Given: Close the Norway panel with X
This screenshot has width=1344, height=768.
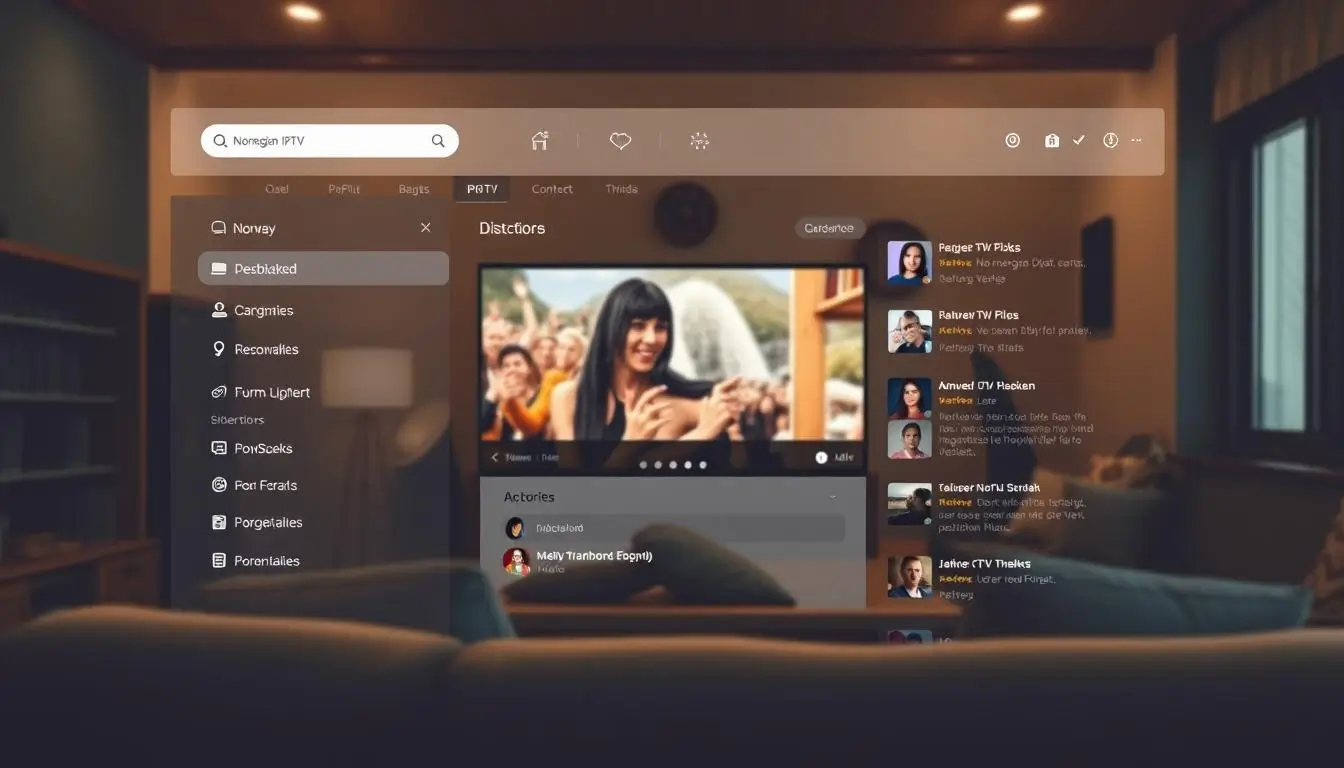Looking at the screenshot, I should point(426,228).
